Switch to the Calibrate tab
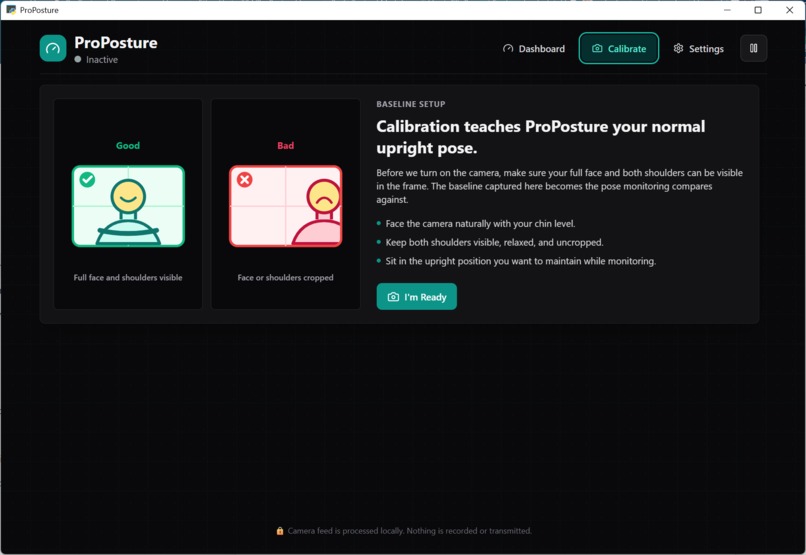 [x=619, y=48]
